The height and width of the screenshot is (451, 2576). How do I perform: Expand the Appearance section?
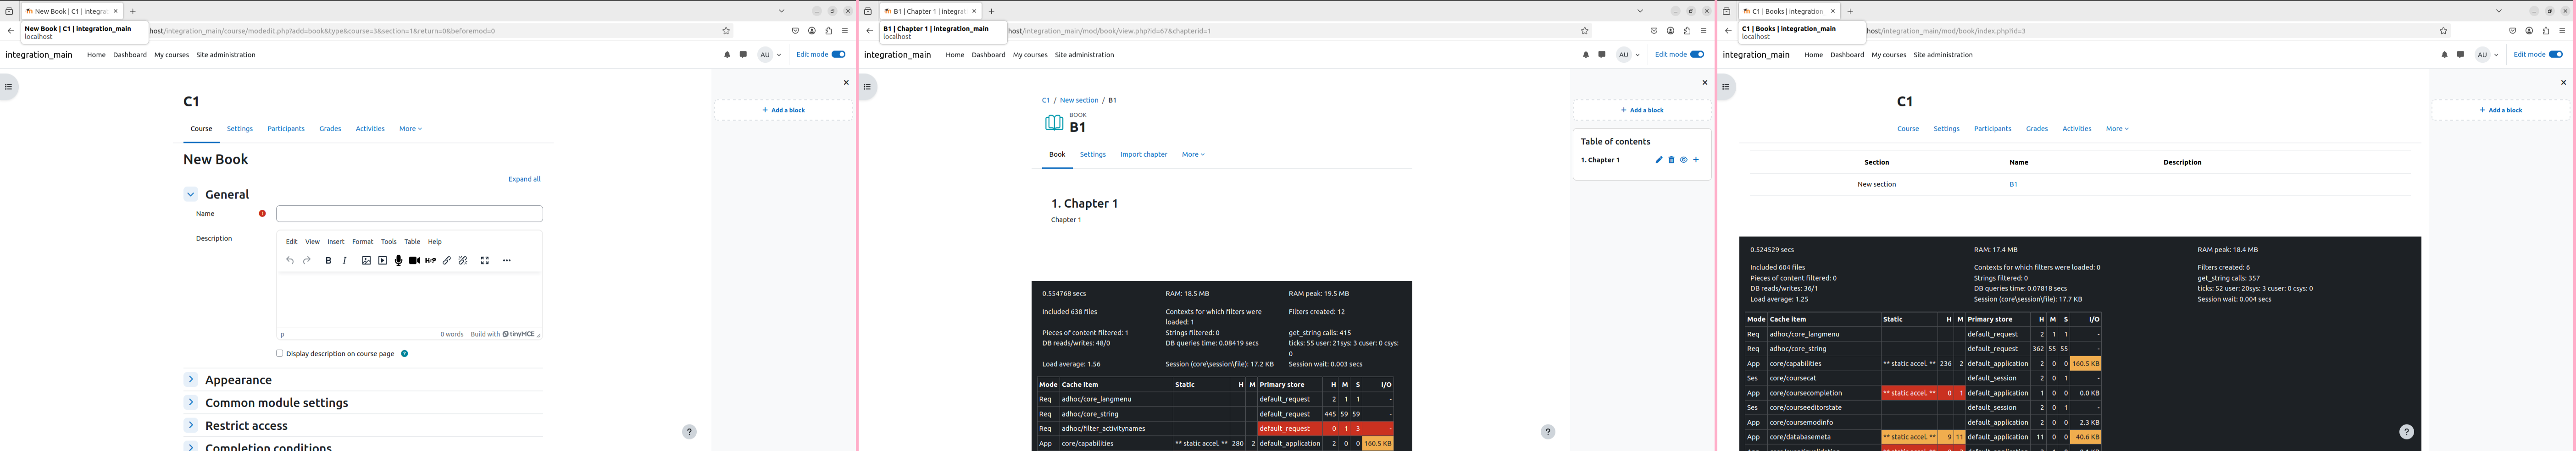(x=190, y=379)
